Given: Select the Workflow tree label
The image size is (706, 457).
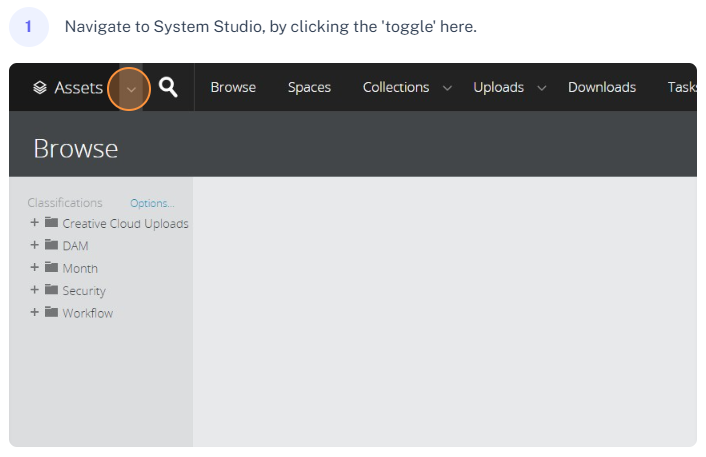Looking at the screenshot, I should tap(88, 313).
